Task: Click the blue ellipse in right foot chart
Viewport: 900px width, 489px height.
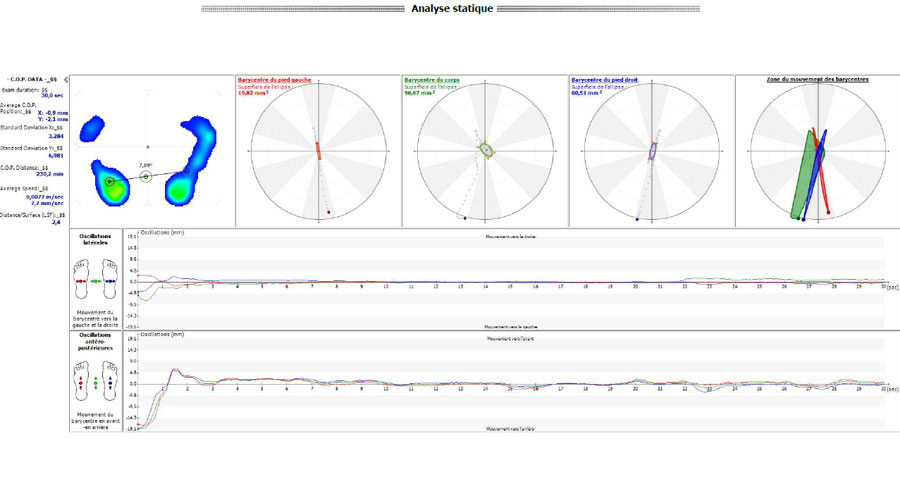Action: pos(652,151)
